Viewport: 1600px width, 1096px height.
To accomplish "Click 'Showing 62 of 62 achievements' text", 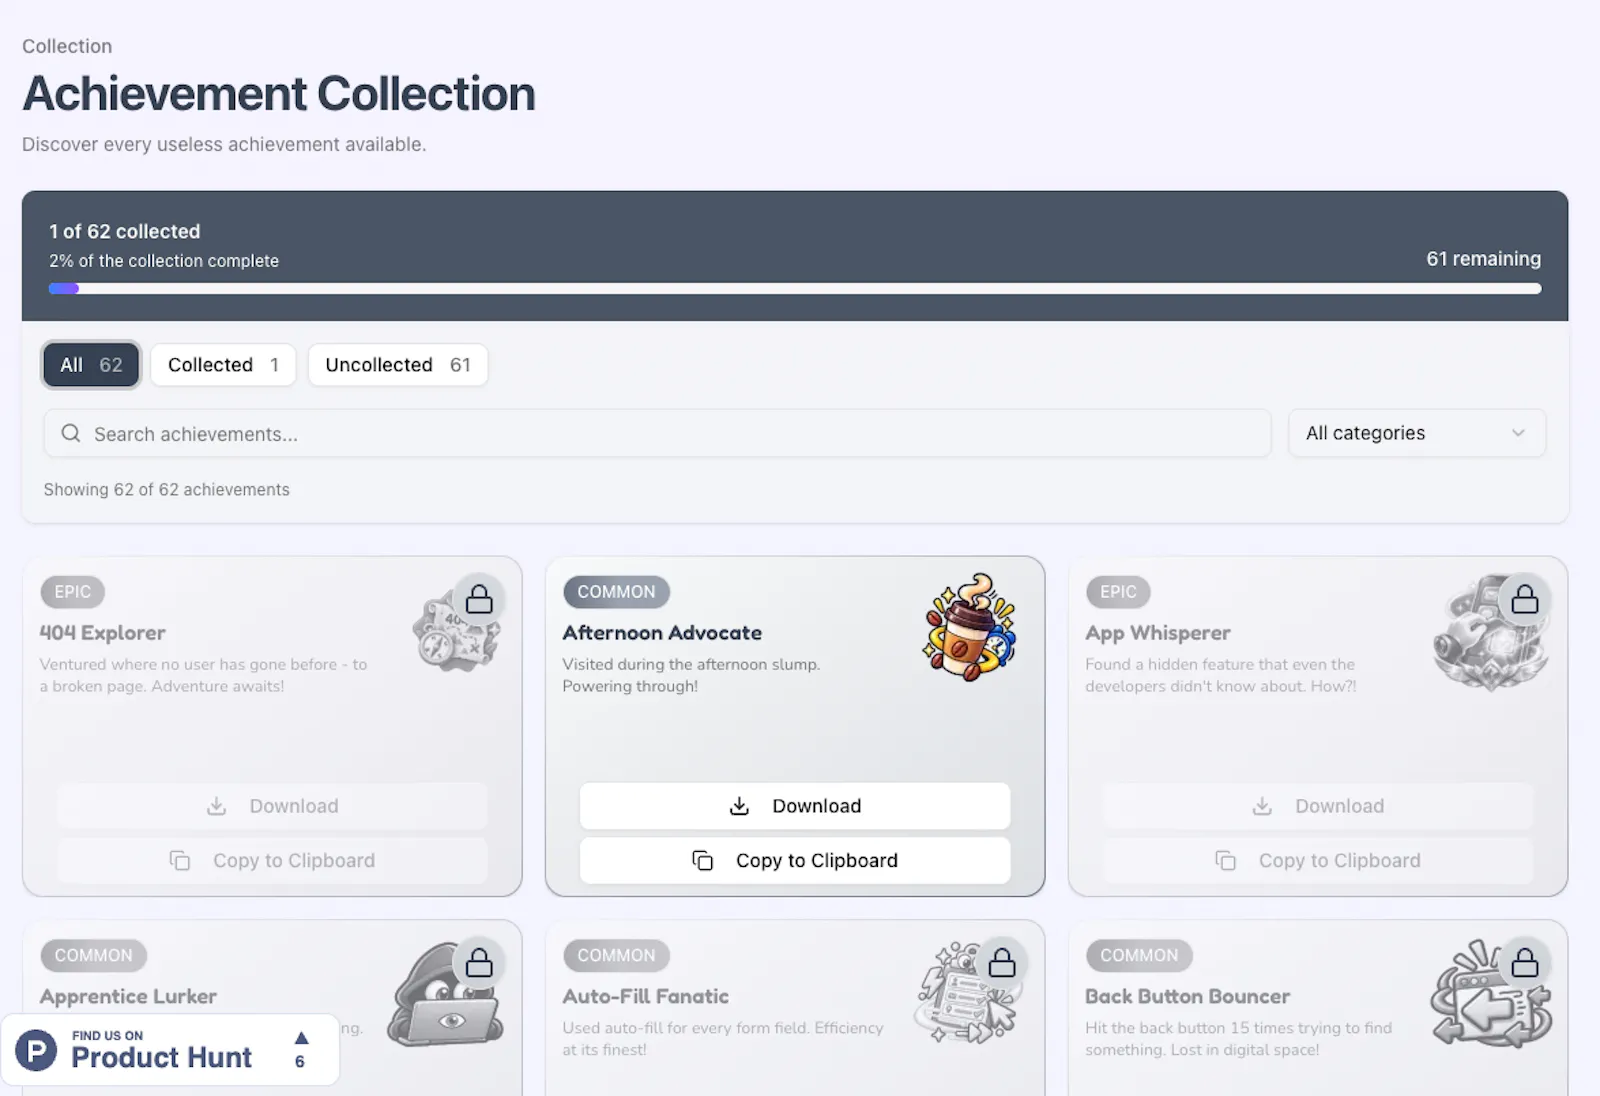I will coord(166,489).
